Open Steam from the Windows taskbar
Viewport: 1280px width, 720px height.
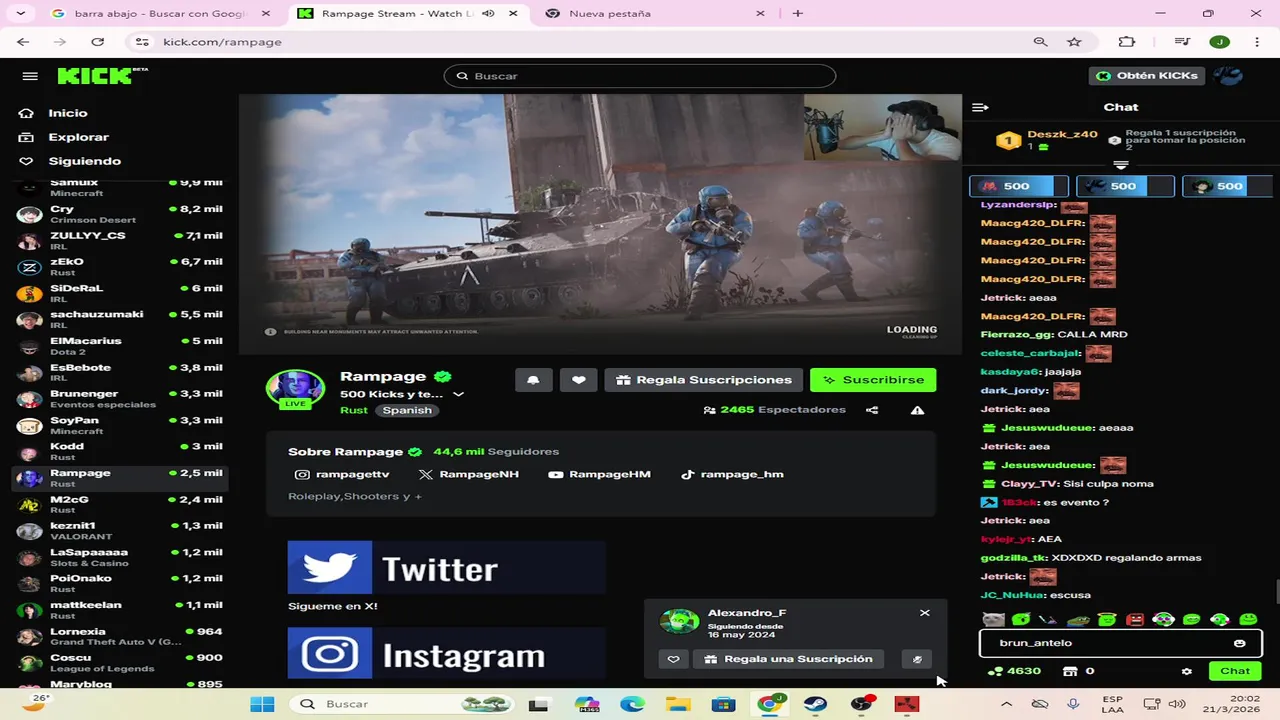pyautogui.click(x=815, y=704)
